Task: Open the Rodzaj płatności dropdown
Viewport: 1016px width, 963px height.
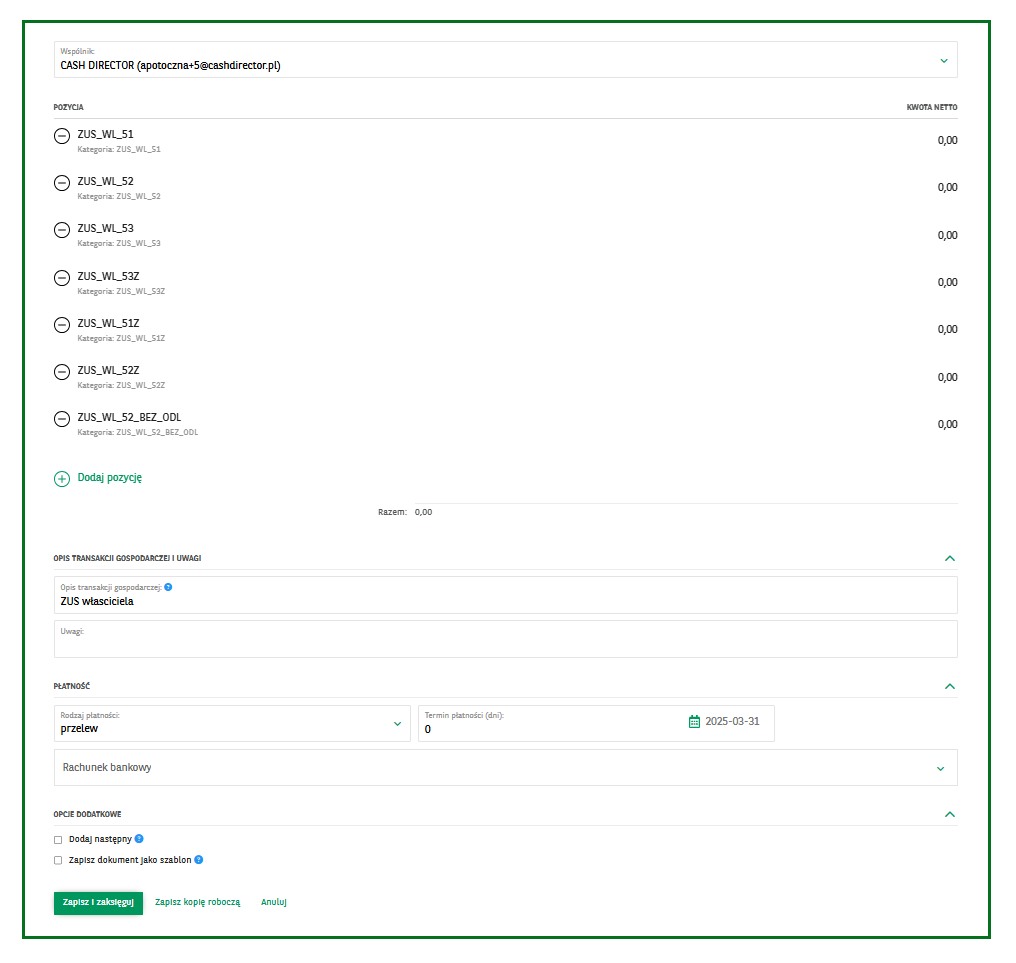Action: coord(232,723)
